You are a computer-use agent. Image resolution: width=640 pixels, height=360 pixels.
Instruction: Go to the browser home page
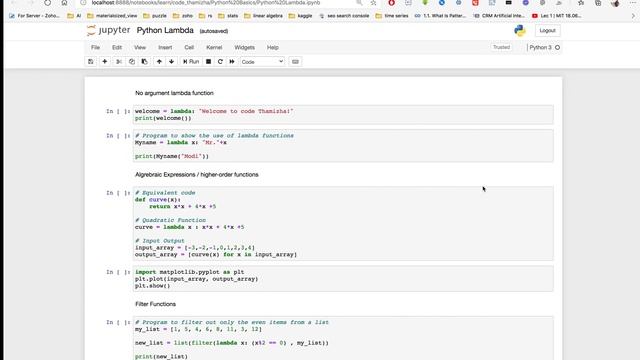(x=64, y=2)
